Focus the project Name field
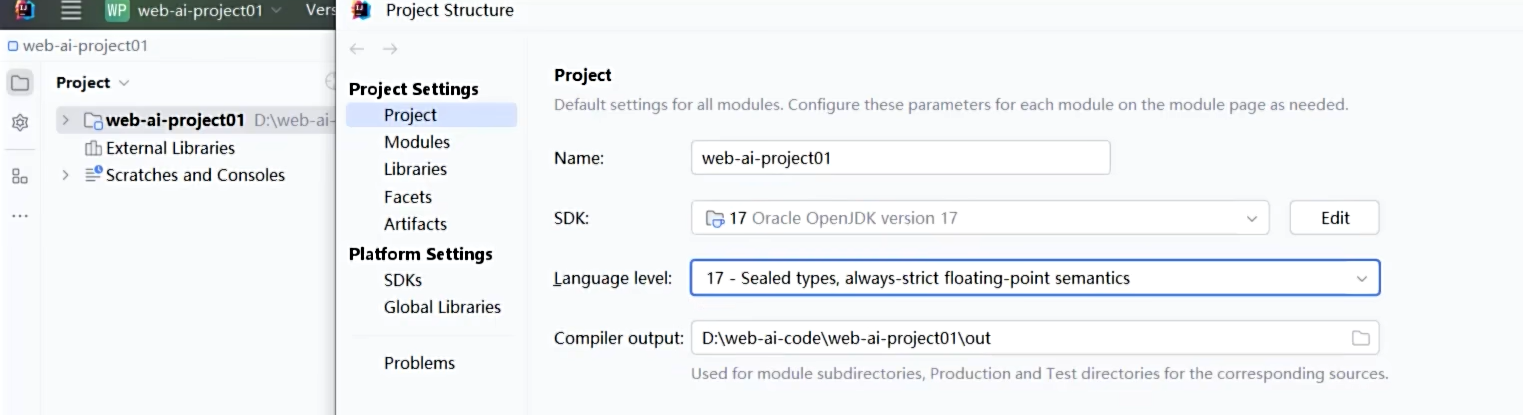Image resolution: width=1523 pixels, height=415 pixels. (900, 158)
